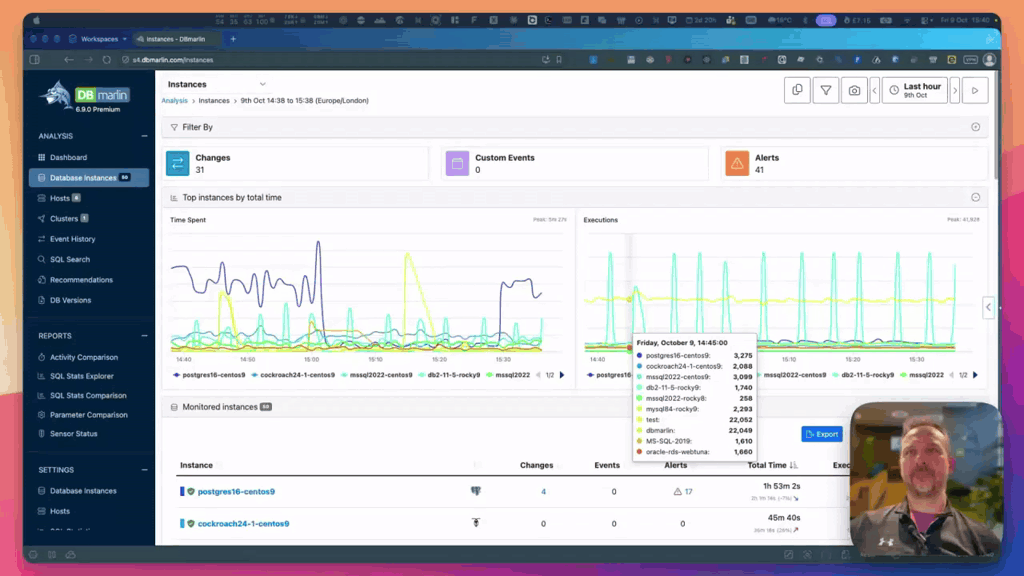Click the Recommendations sidebar icon

(x=42, y=280)
